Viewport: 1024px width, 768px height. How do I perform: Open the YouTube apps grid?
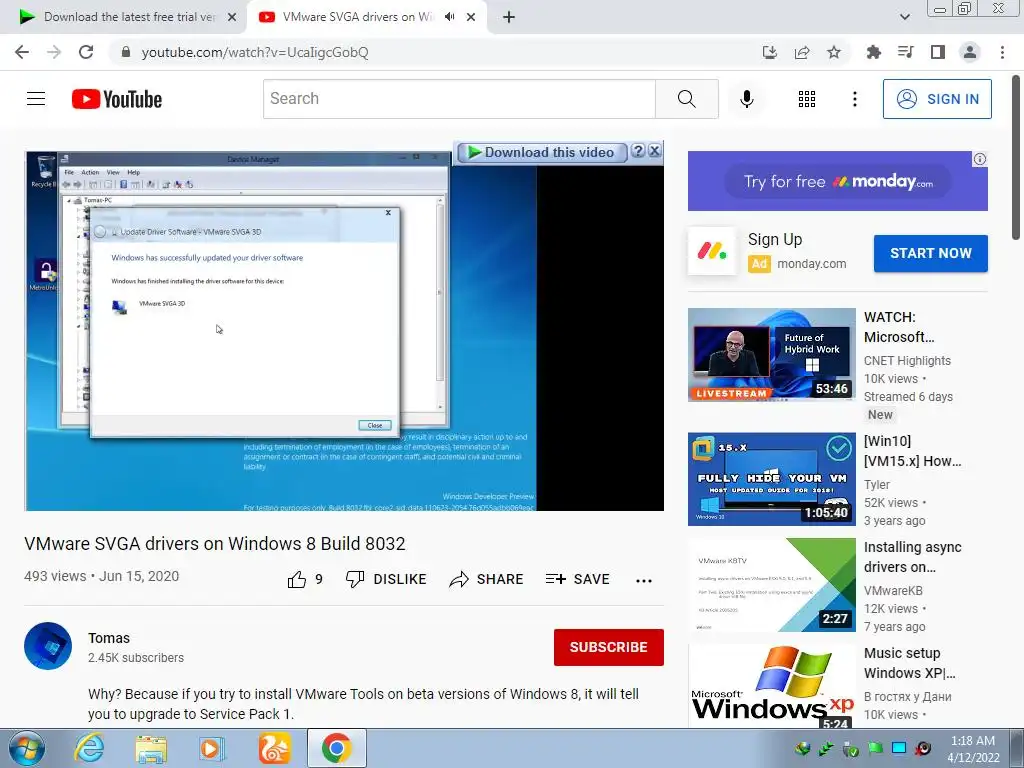pos(807,99)
